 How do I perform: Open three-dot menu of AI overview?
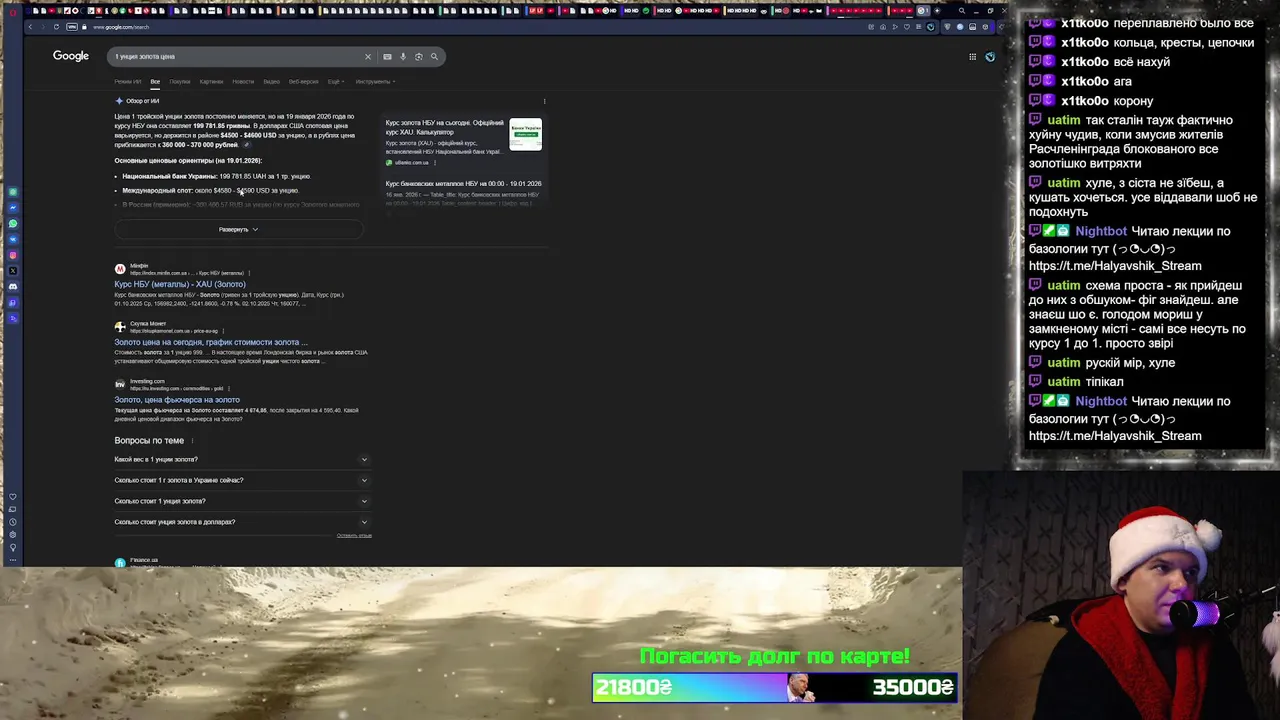click(x=544, y=101)
